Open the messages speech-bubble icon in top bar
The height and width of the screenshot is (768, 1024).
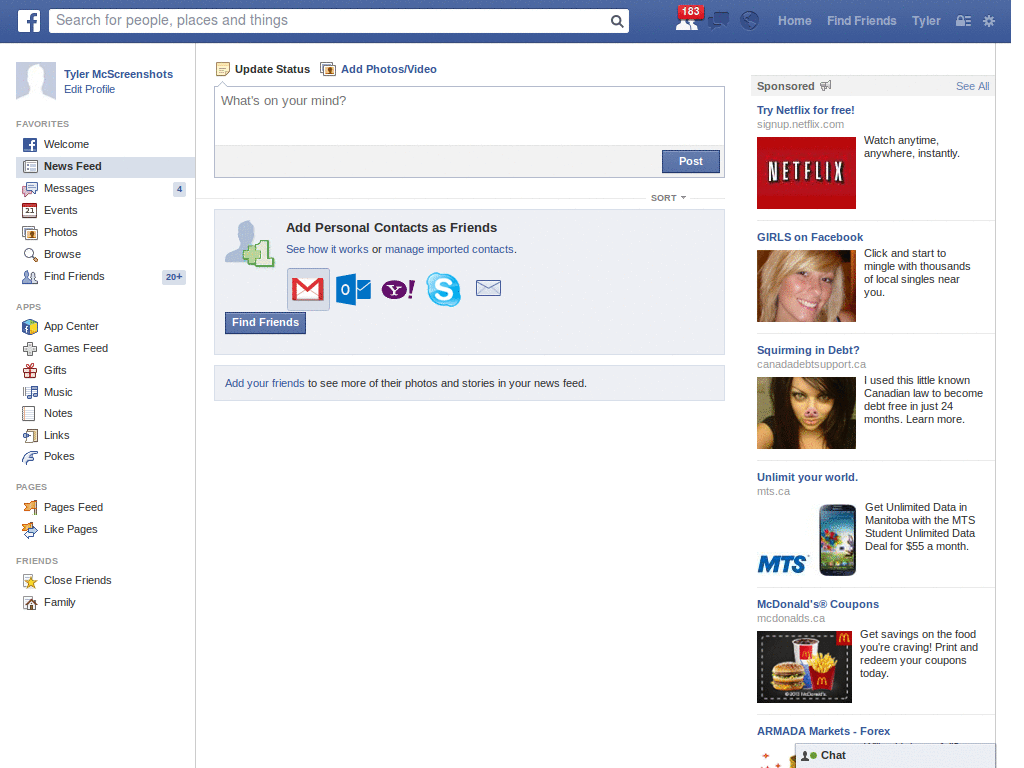[718, 21]
